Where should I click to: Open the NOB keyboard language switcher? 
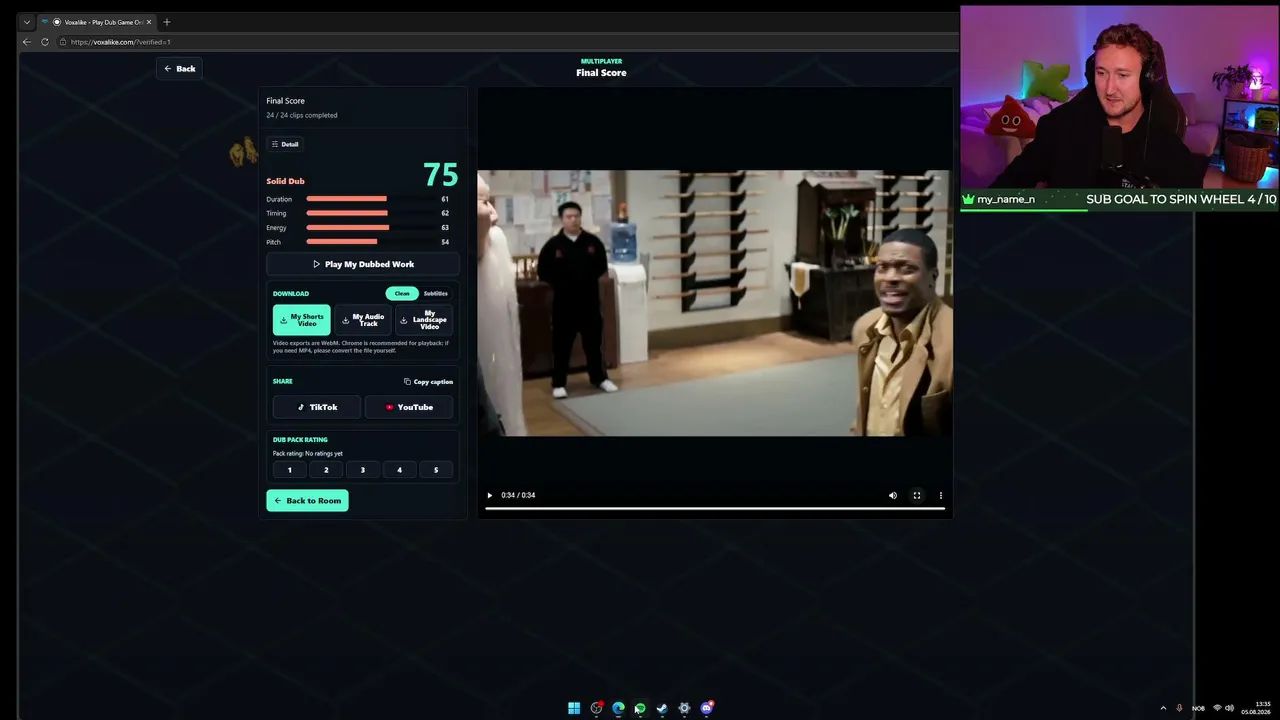pos(1198,708)
